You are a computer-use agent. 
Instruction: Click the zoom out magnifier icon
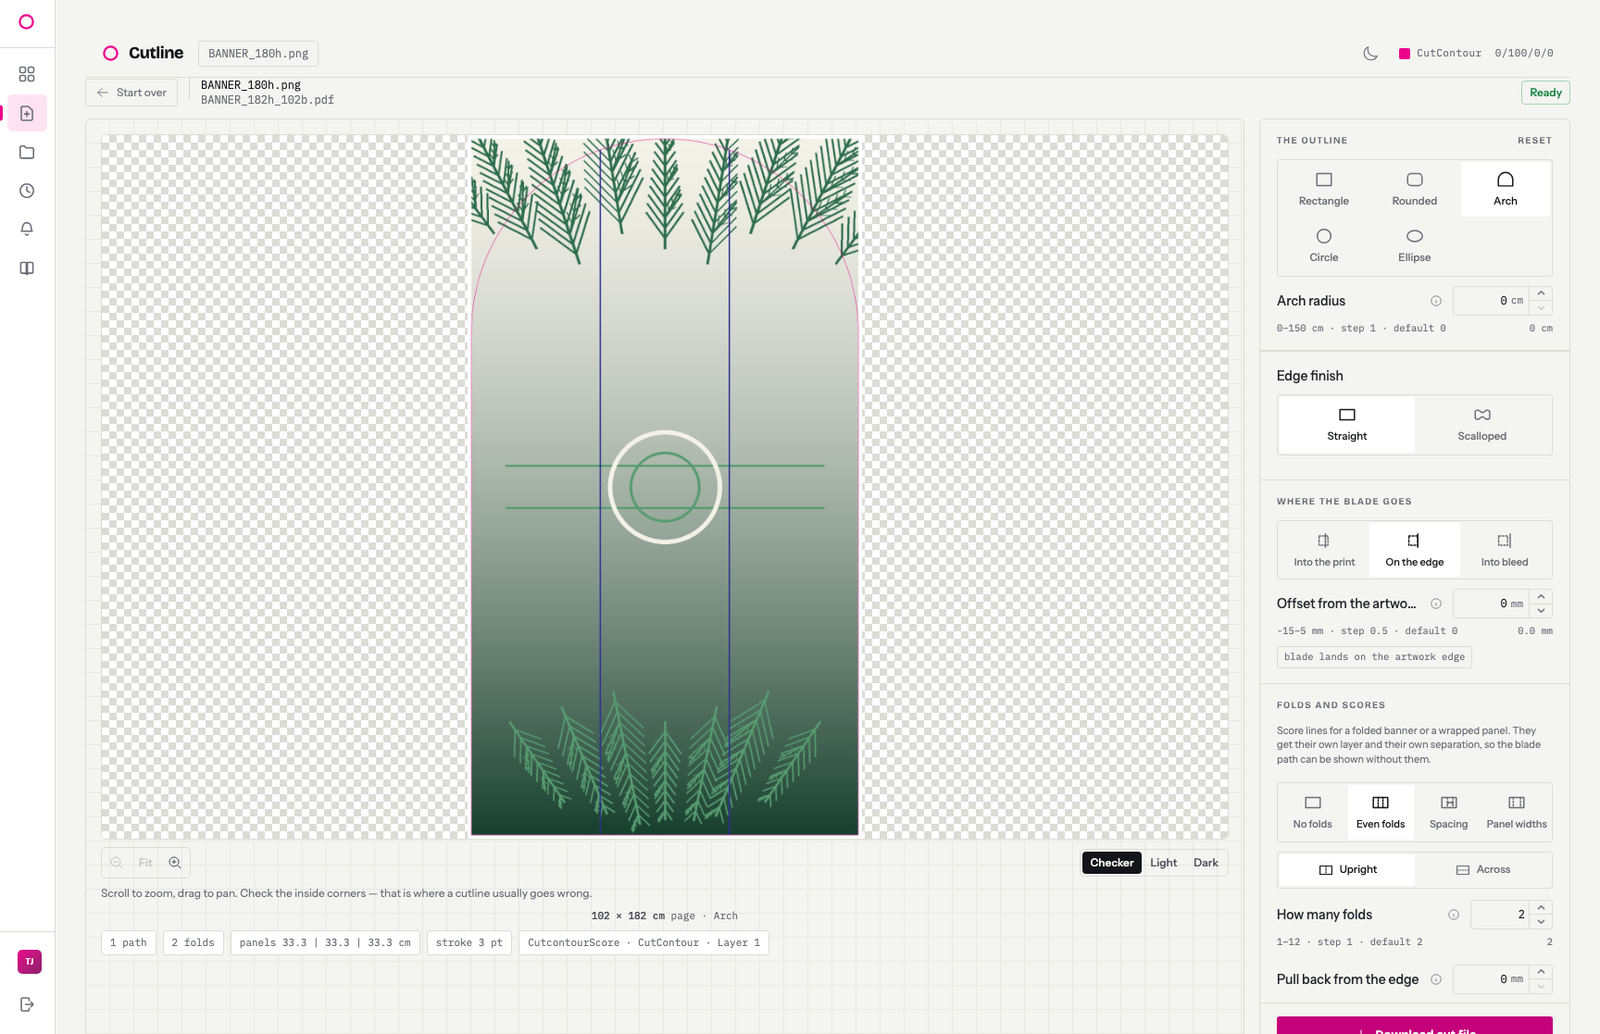pyautogui.click(x=117, y=862)
